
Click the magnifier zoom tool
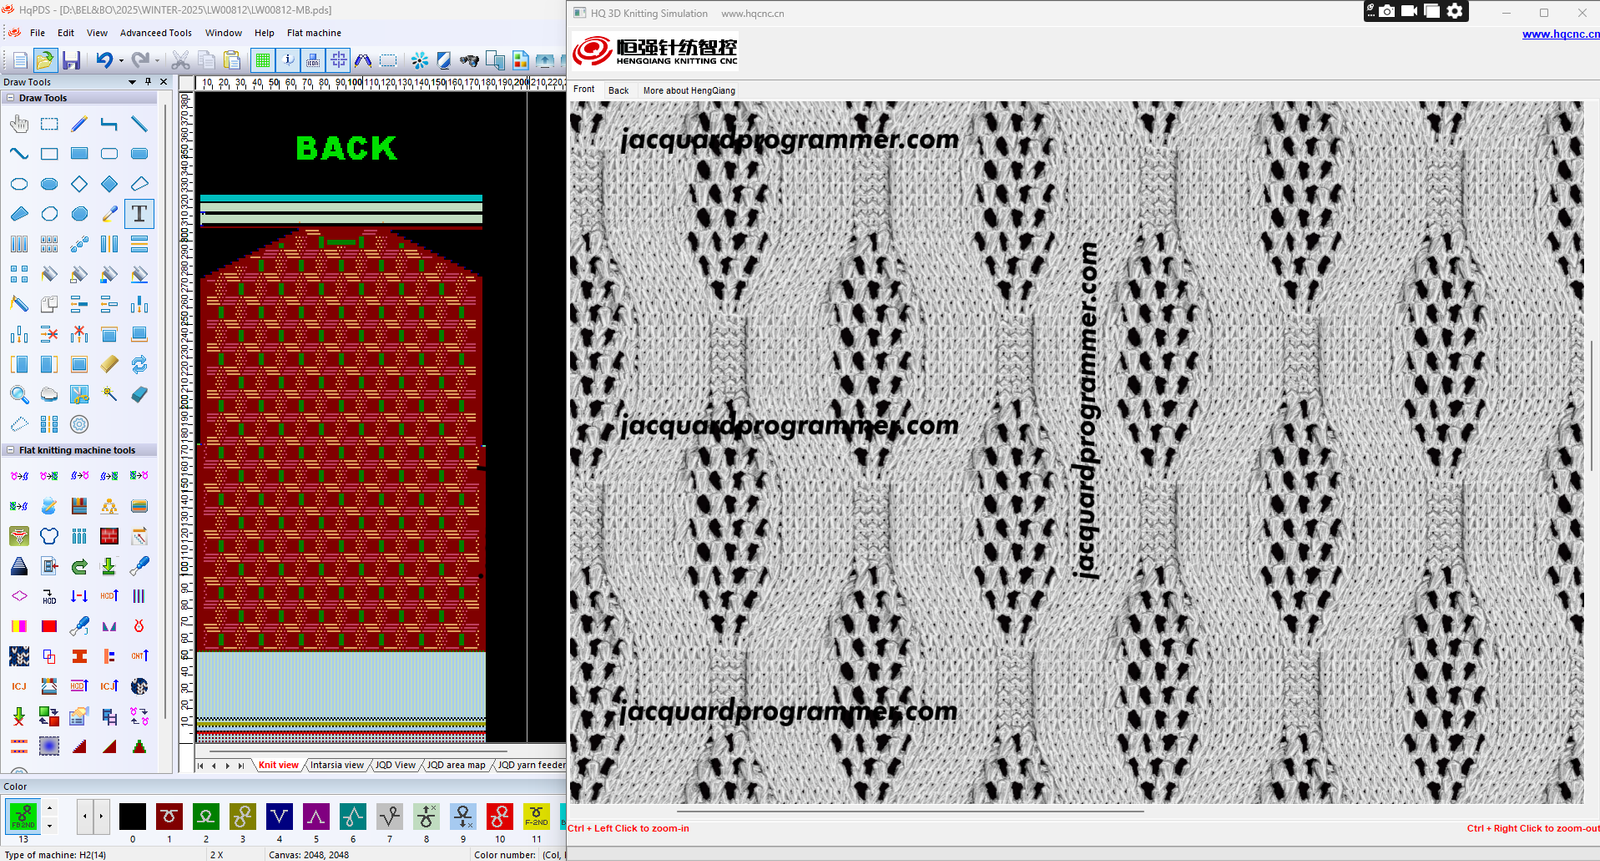19,394
